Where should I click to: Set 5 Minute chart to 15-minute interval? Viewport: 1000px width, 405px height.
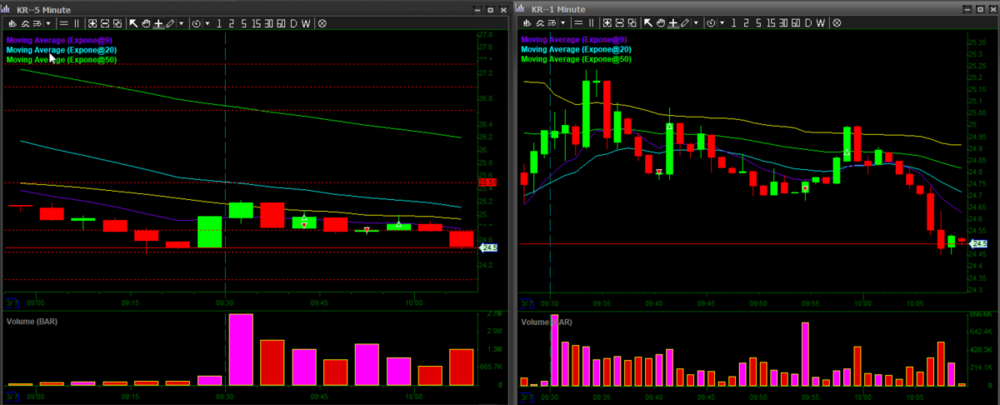click(x=254, y=22)
